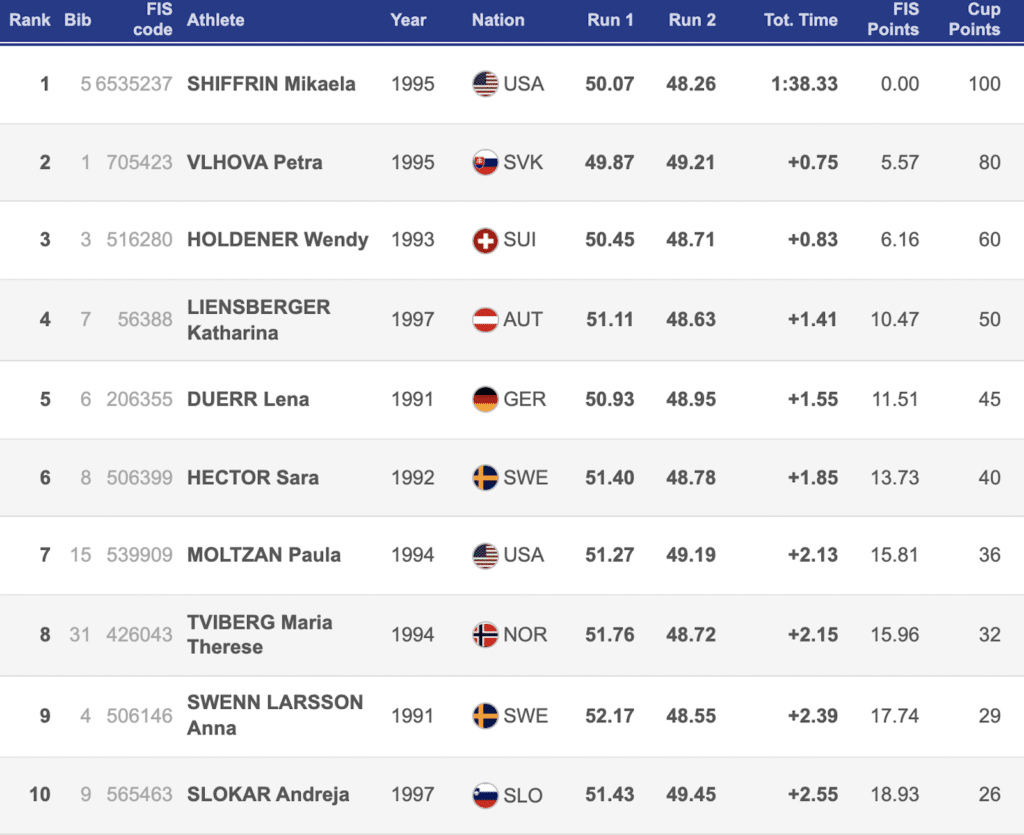Sort results by the Rank column header

(30, 20)
